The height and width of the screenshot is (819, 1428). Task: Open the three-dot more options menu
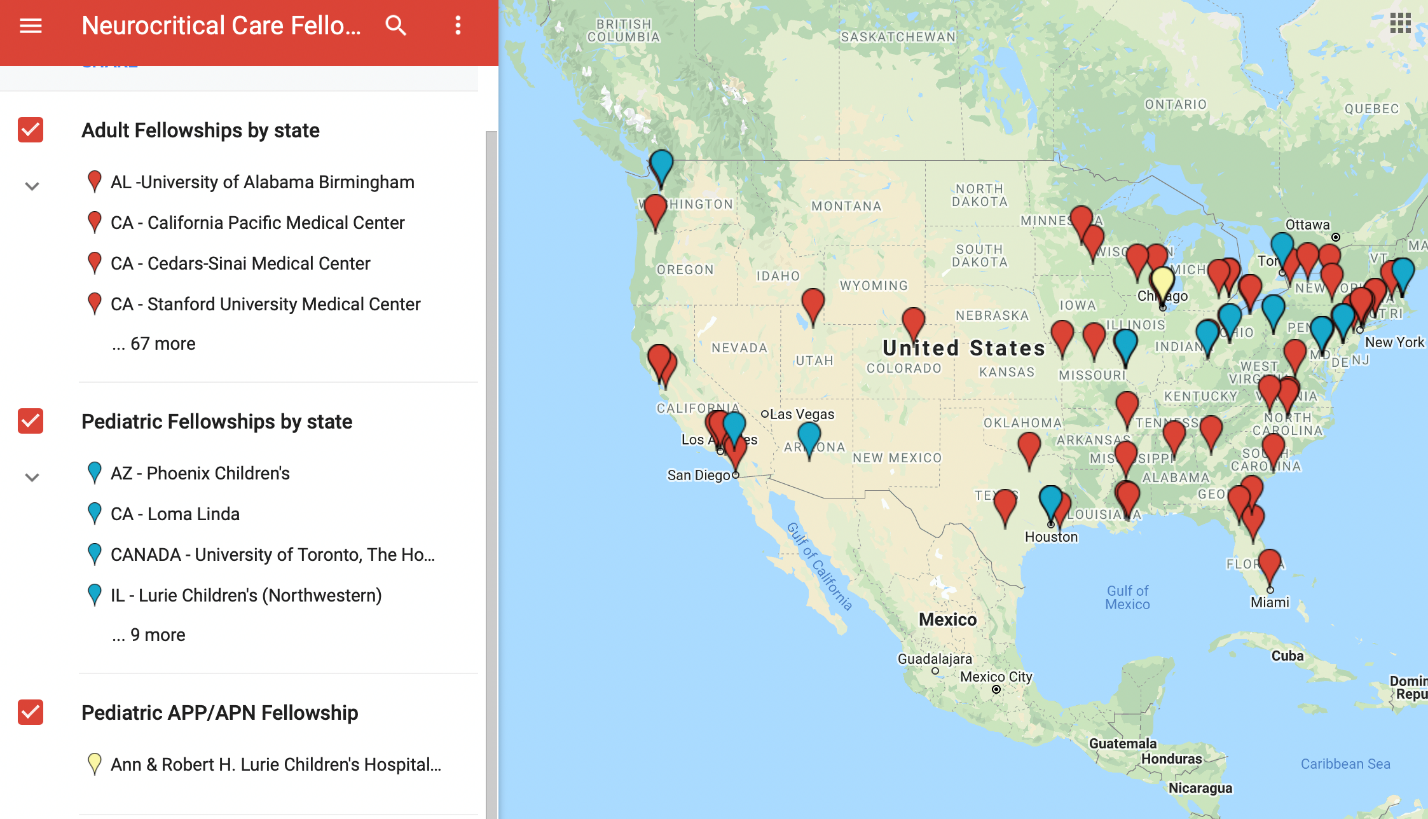pos(458,26)
